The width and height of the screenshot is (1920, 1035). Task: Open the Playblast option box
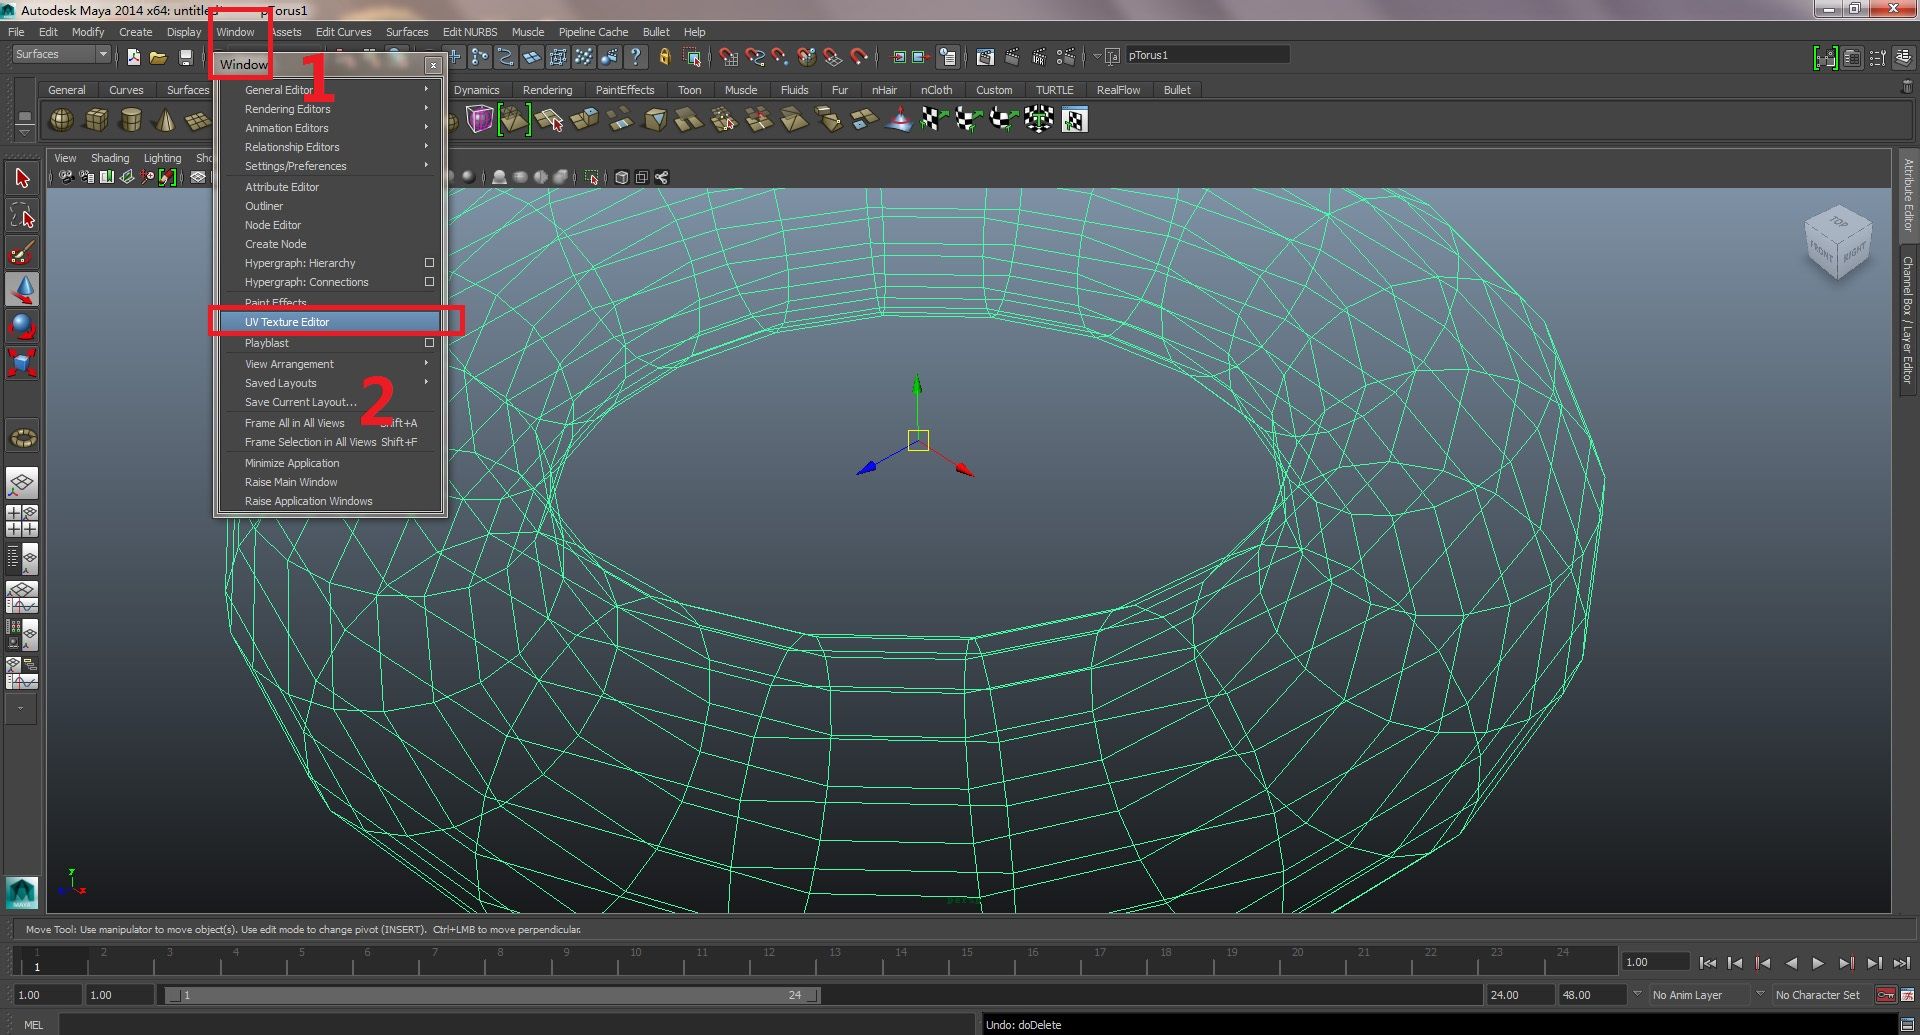(x=429, y=343)
